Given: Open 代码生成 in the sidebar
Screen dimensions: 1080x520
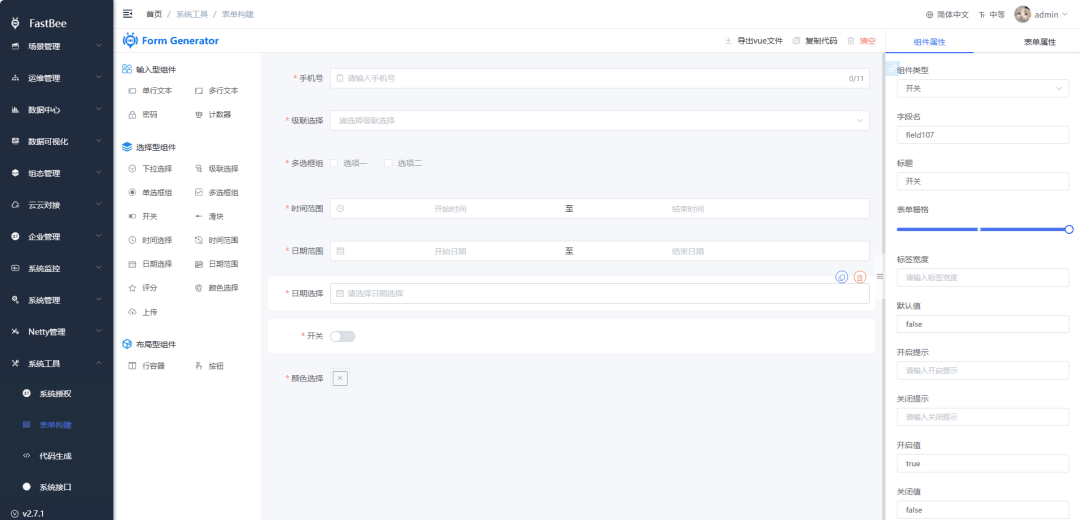Looking at the screenshot, I should (x=56, y=456).
